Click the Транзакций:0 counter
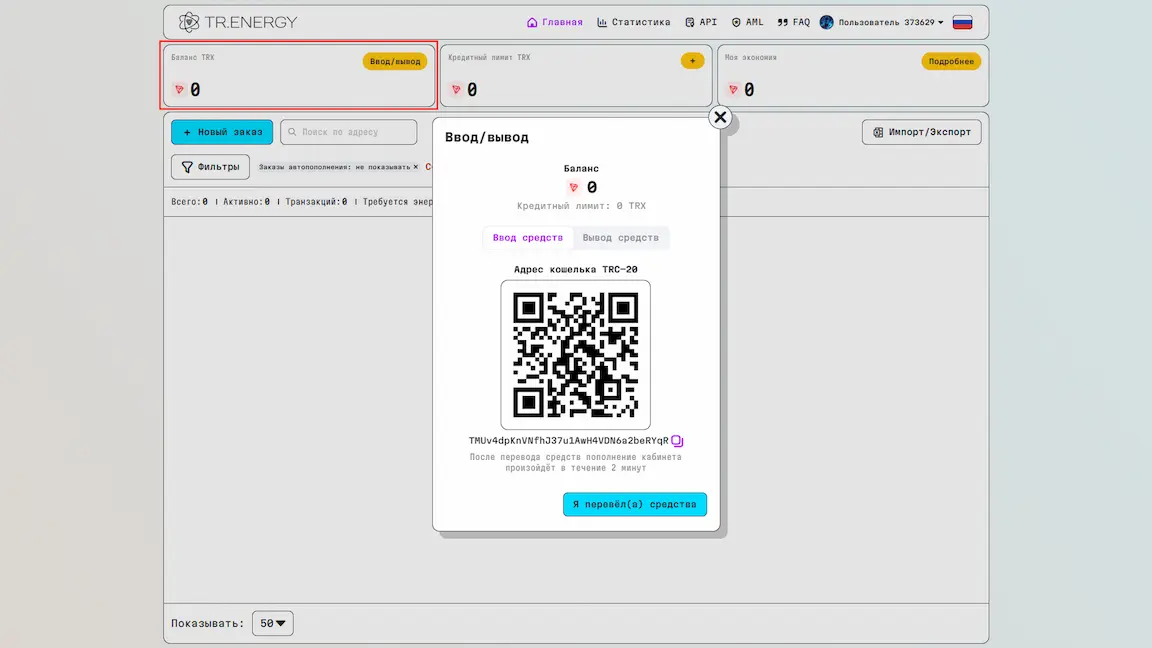Screen dimensions: 1152x648 tap(316, 201)
